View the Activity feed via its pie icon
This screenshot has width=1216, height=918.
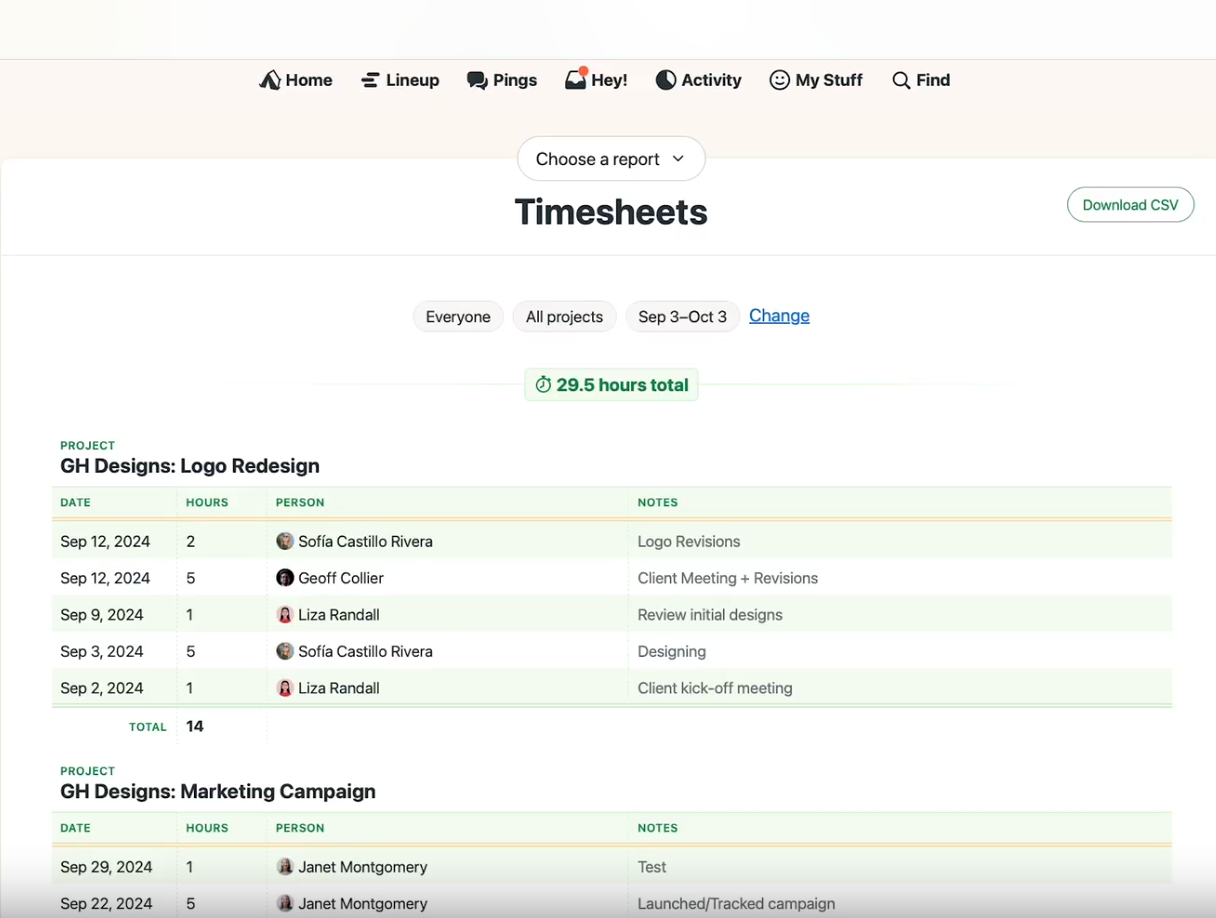664,79
